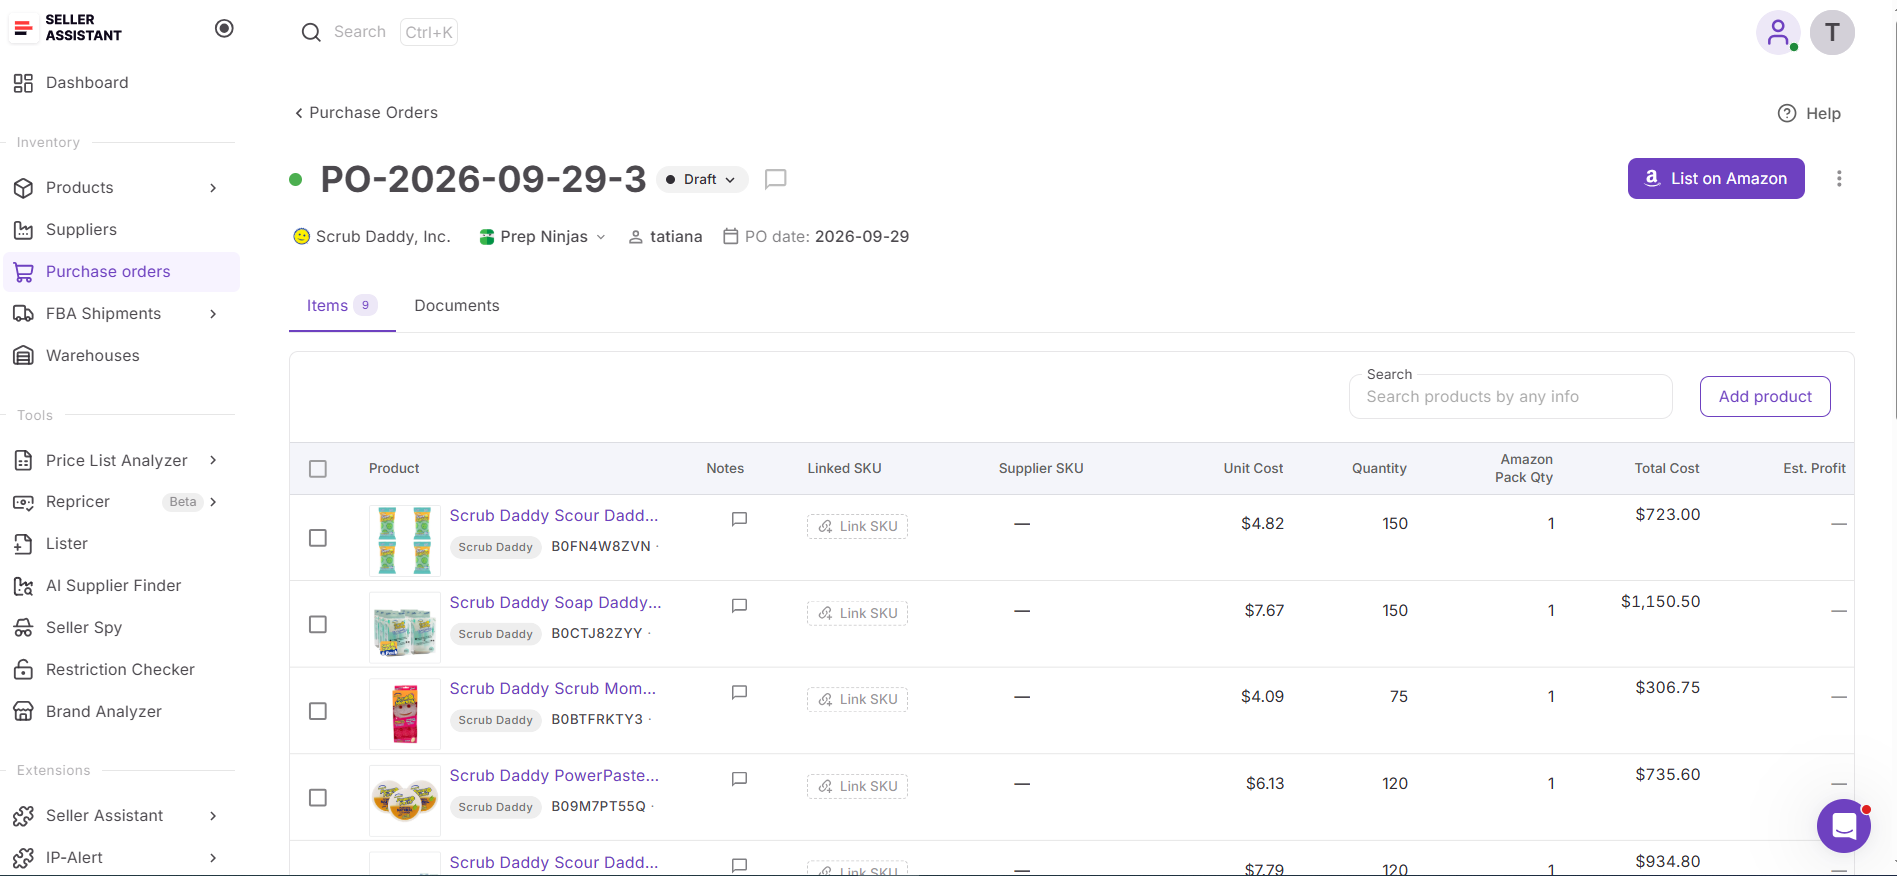Switch to the Documents tab
Viewport: 1897px width, 876px height.
coord(457,306)
